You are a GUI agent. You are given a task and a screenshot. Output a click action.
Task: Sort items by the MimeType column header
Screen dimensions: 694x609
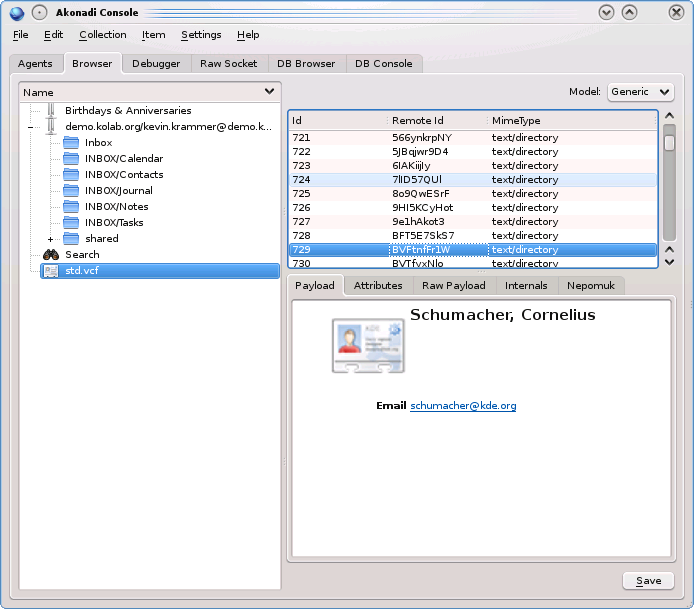[572, 120]
